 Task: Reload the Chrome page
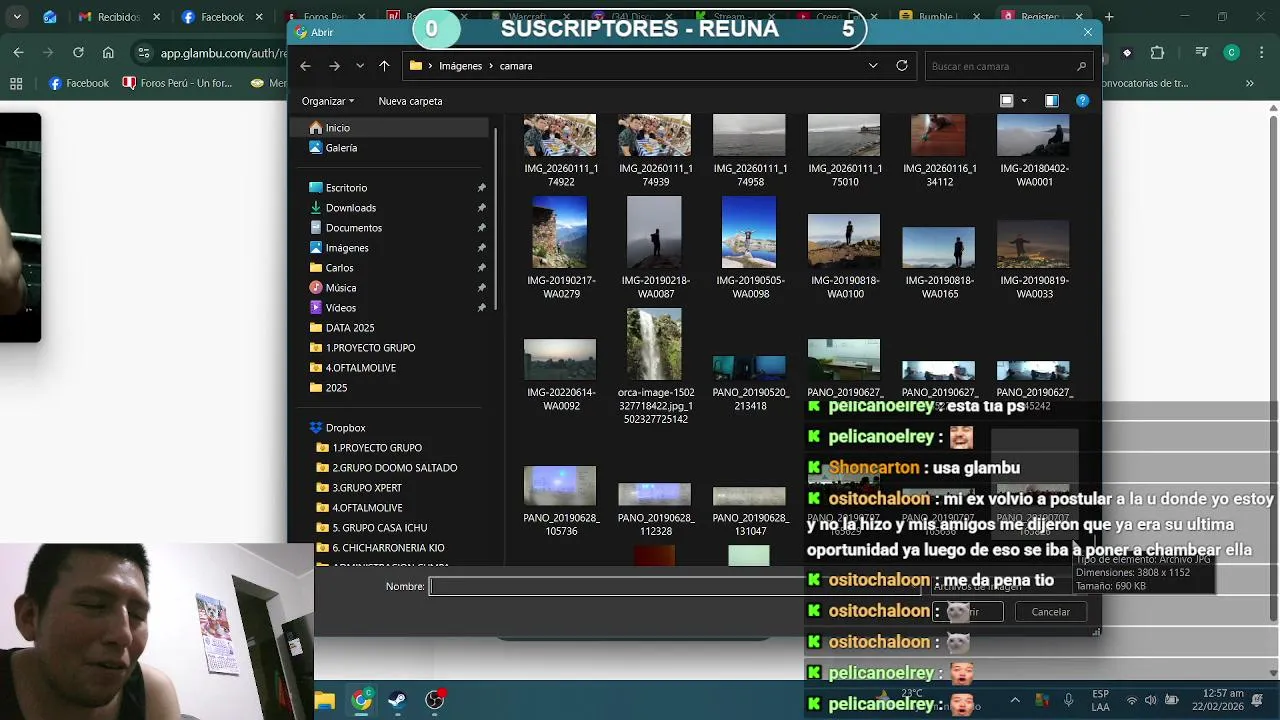pyautogui.click(x=78, y=53)
